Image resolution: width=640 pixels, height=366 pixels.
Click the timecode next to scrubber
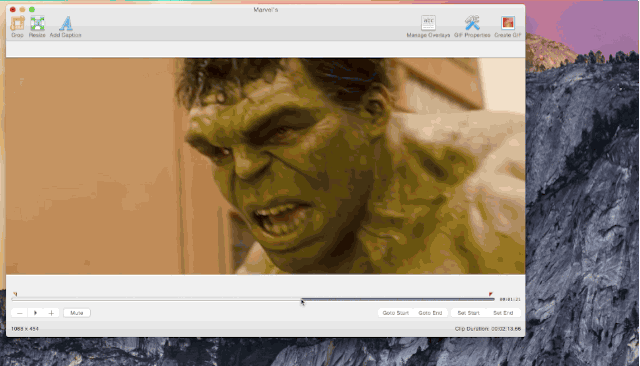click(x=510, y=299)
